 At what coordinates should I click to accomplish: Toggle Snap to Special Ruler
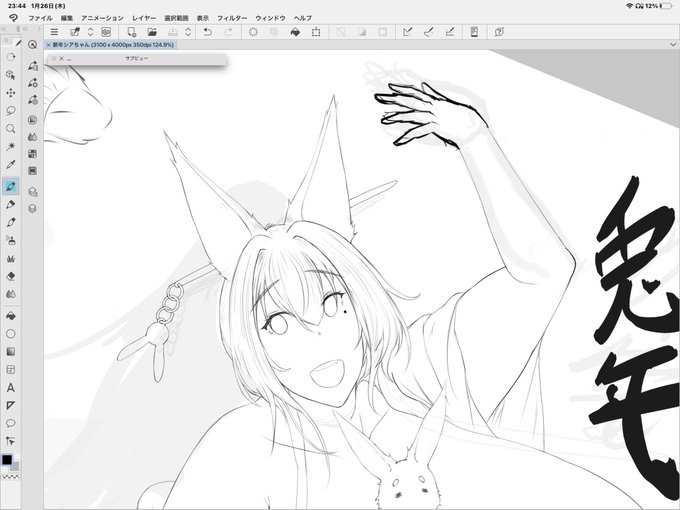point(428,32)
